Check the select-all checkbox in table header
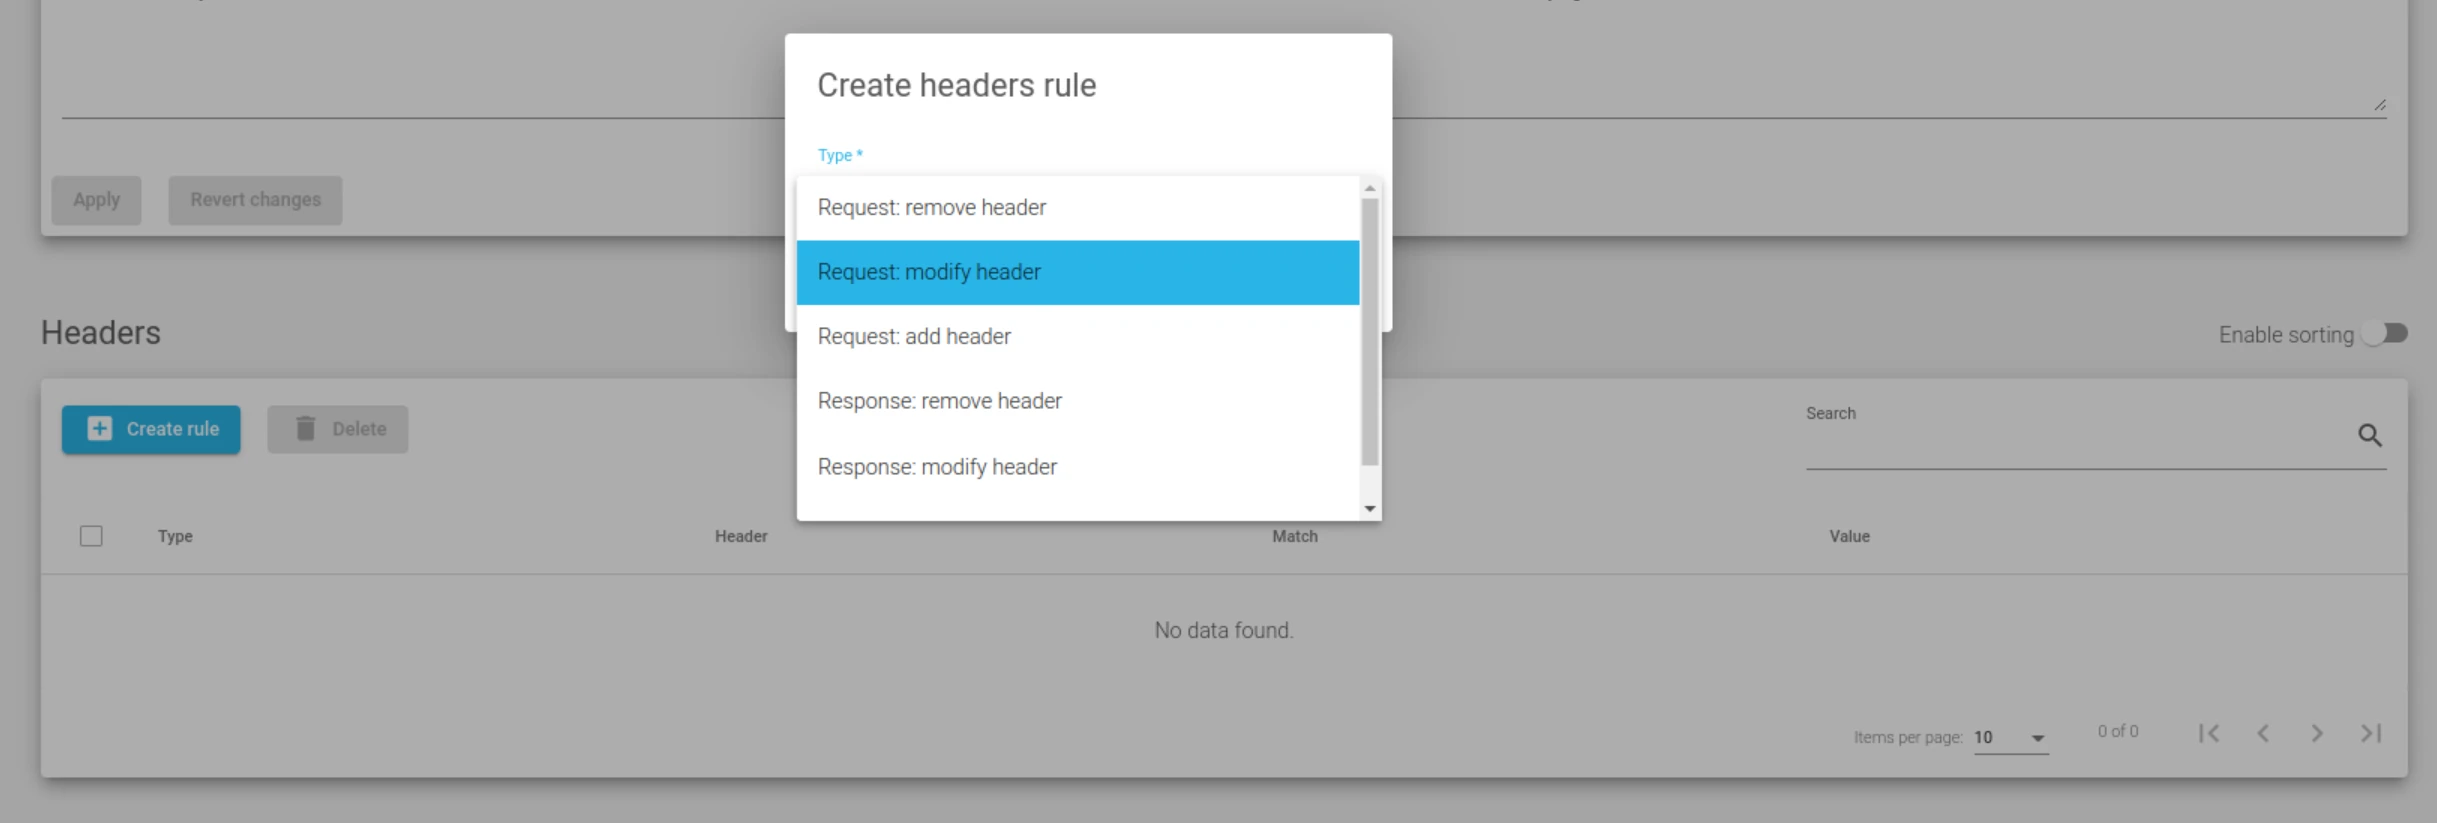The image size is (2437, 823). pos(91,536)
